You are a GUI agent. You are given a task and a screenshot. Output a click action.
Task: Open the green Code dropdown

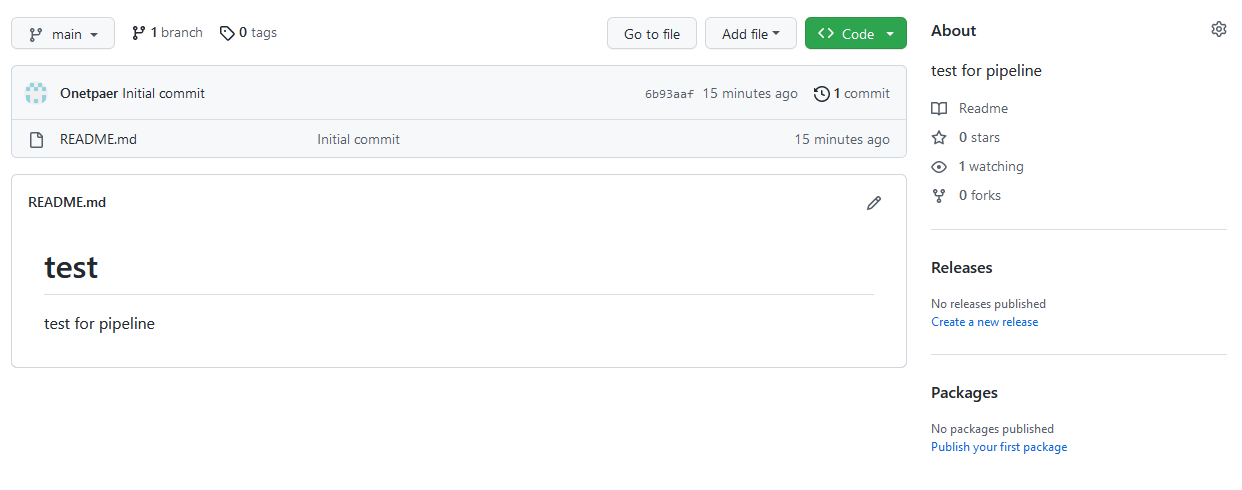click(856, 33)
